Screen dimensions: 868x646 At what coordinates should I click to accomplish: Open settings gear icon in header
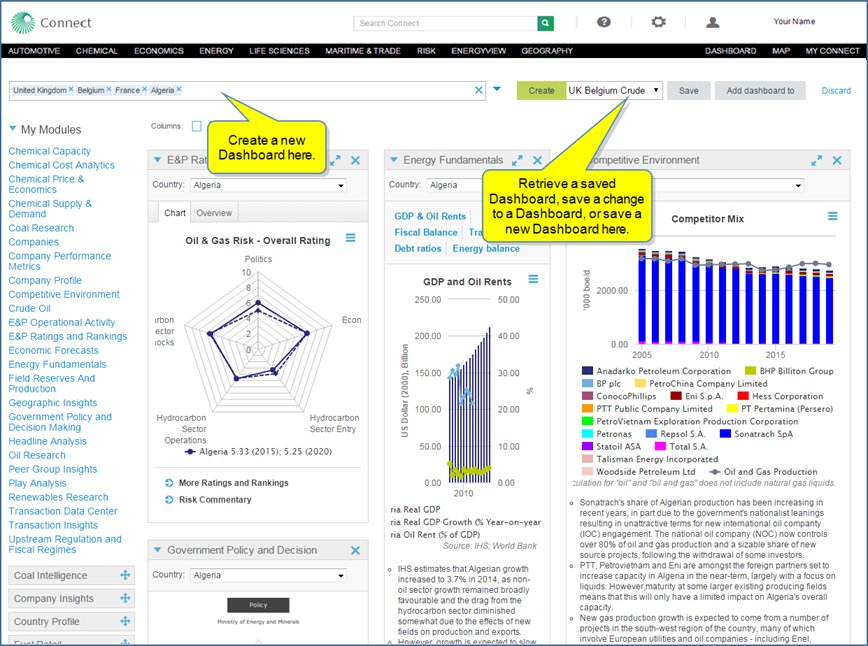[658, 22]
